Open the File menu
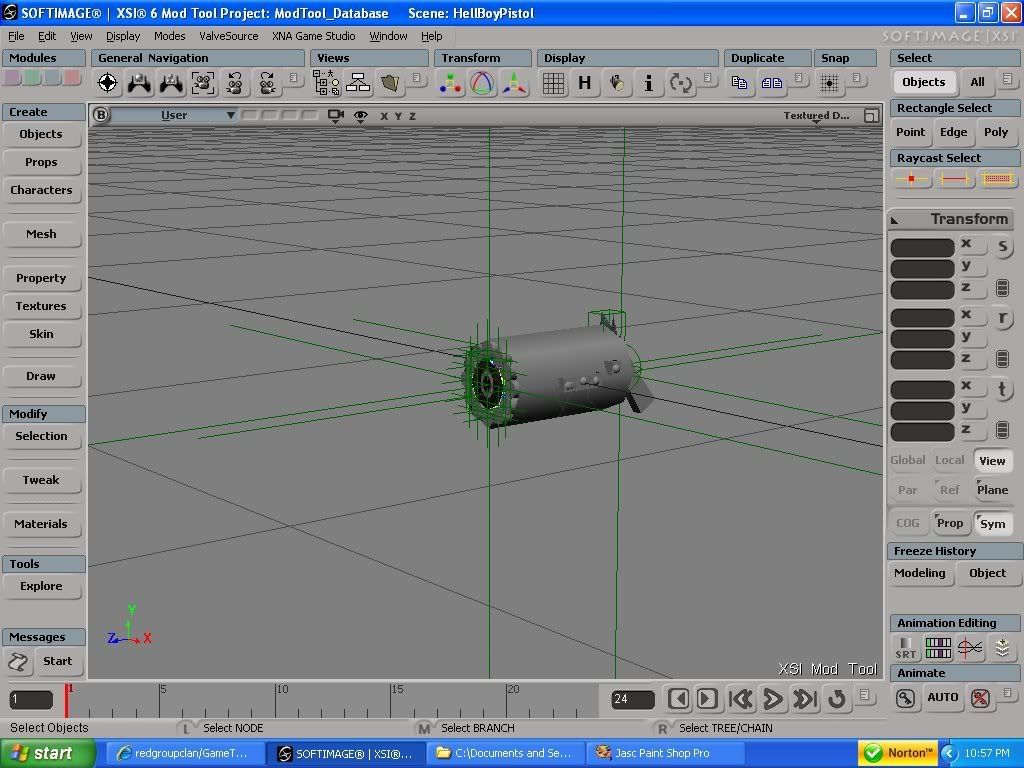 tap(16, 36)
